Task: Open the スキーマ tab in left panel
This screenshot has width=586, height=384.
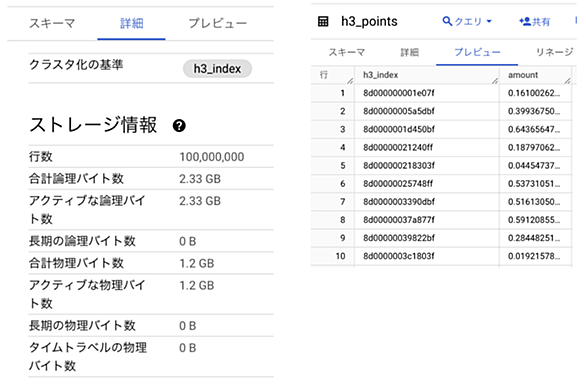Action: click(52, 23)
